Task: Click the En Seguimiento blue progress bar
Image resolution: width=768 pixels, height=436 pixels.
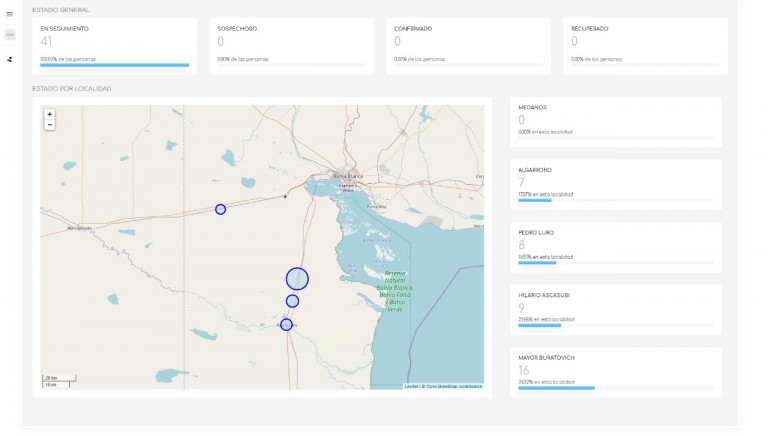Action: point(114,65)
